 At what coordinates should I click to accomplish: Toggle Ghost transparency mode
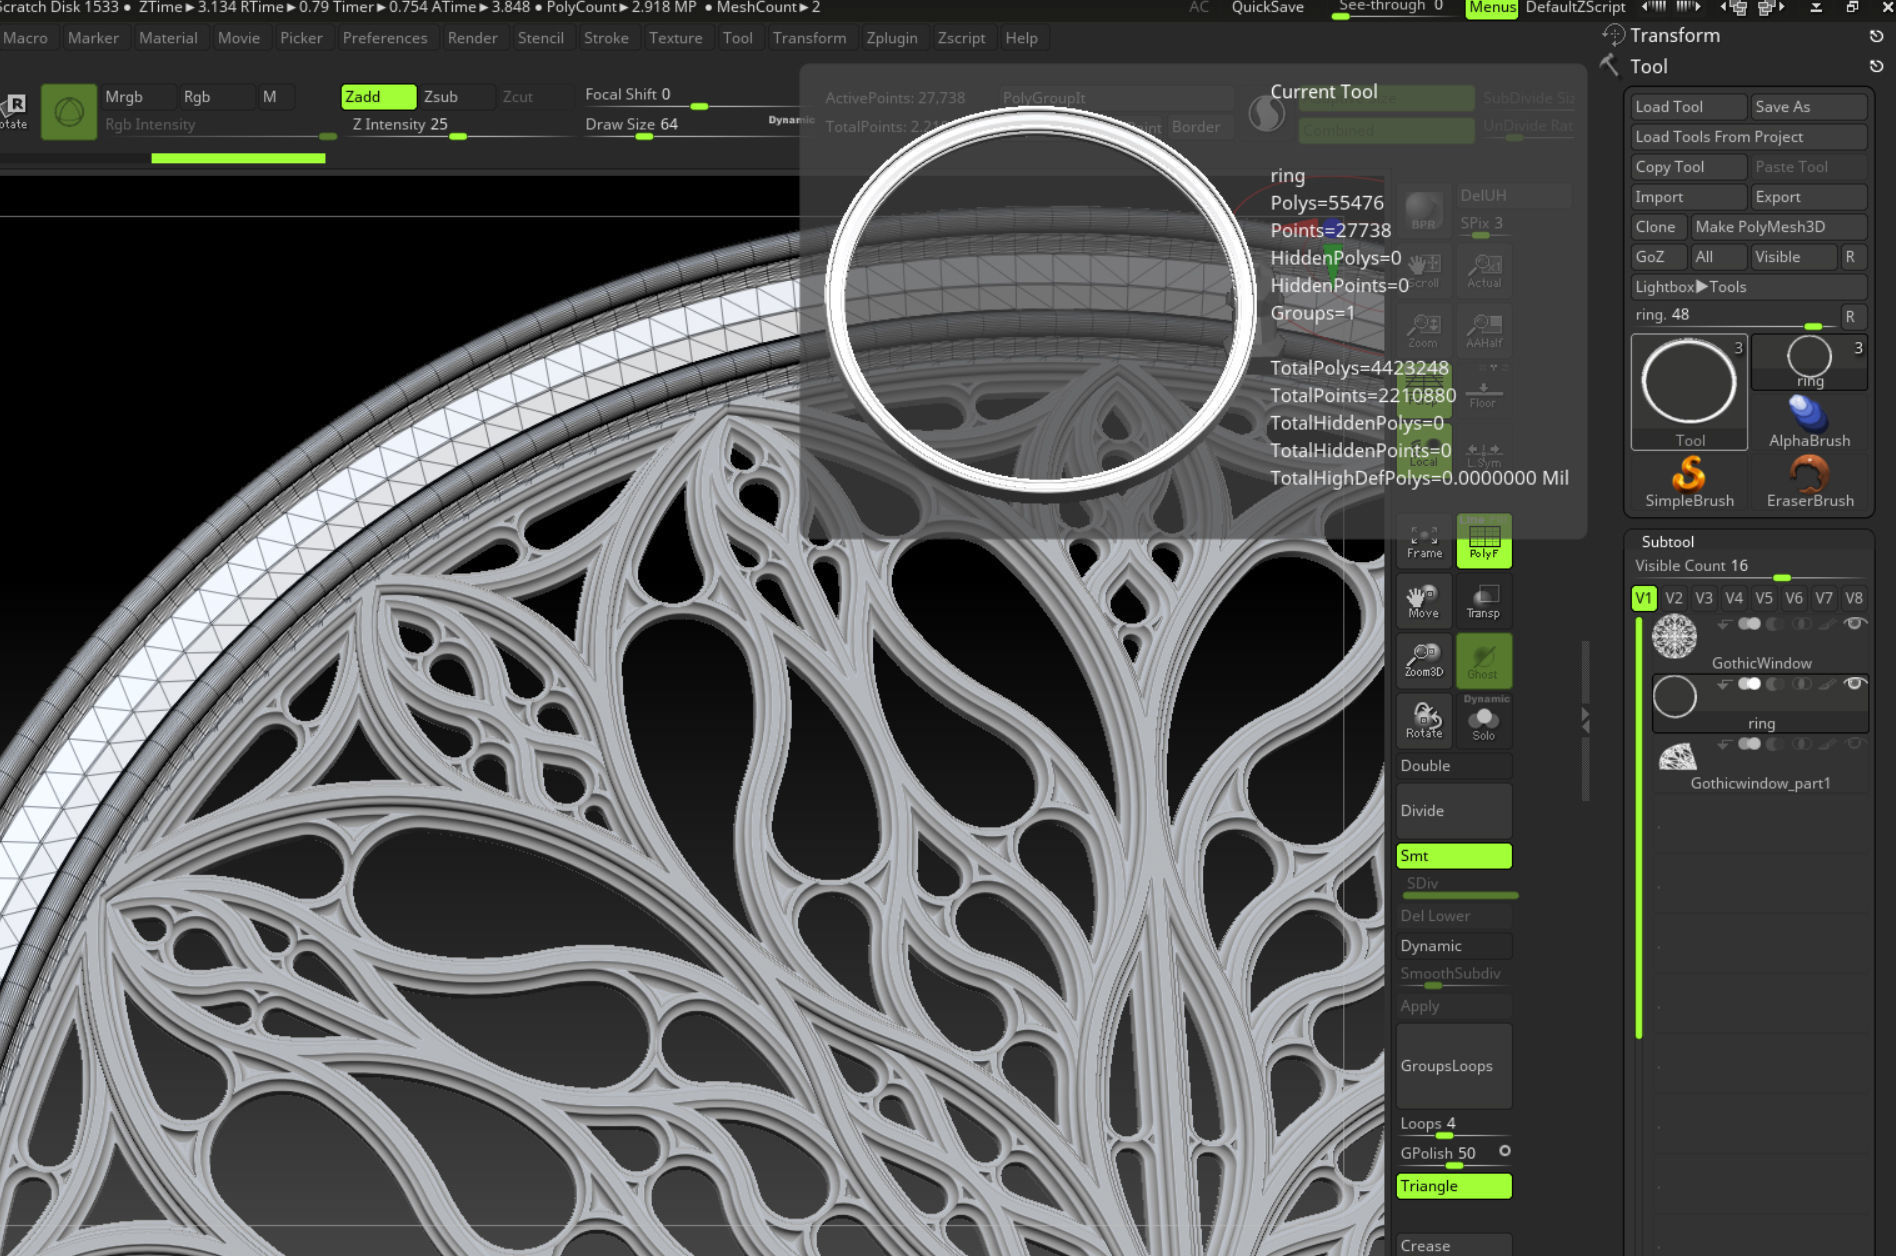click(1483, 661)
